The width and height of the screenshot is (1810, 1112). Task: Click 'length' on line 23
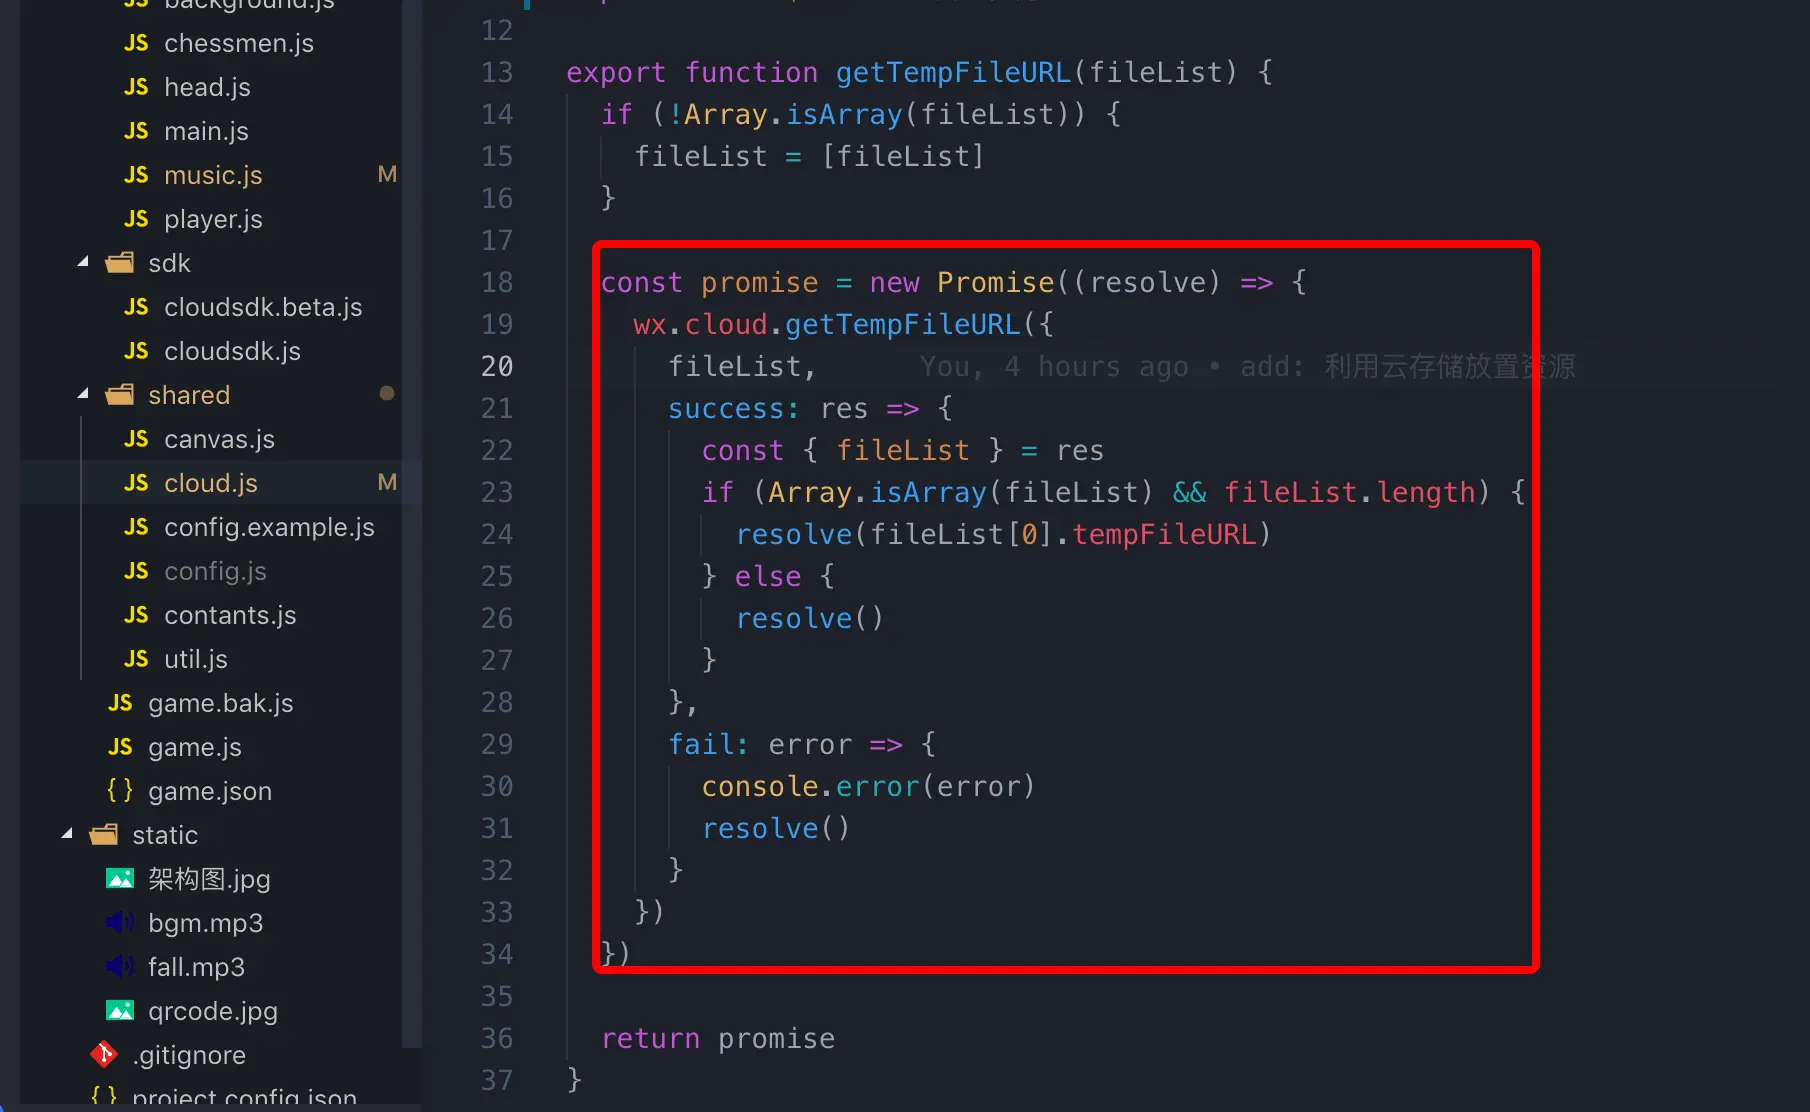[1426, 493]
